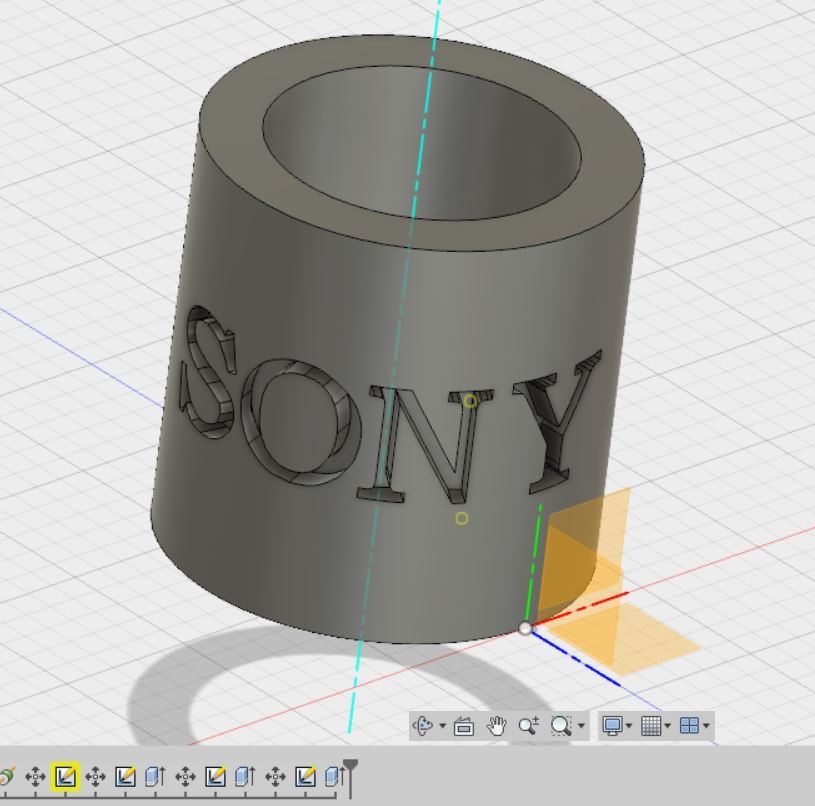815x806 pixels.
Task: Select the Pan hand tool
Action: pos(496,725)
